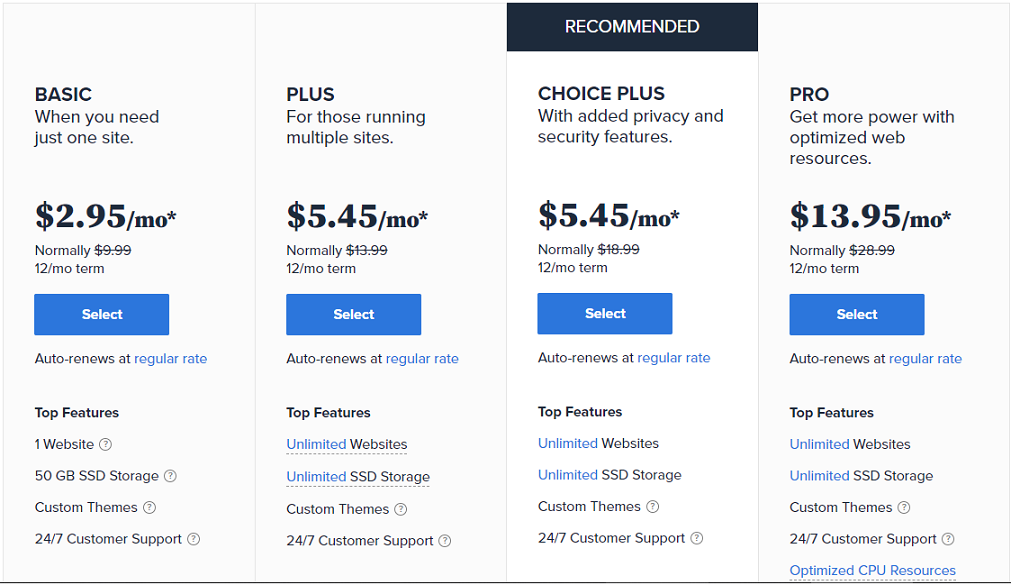The image size is (1011, 585).
Task: Click the Recommended banner above Choice Plus
Action: [x=632, y=27]
